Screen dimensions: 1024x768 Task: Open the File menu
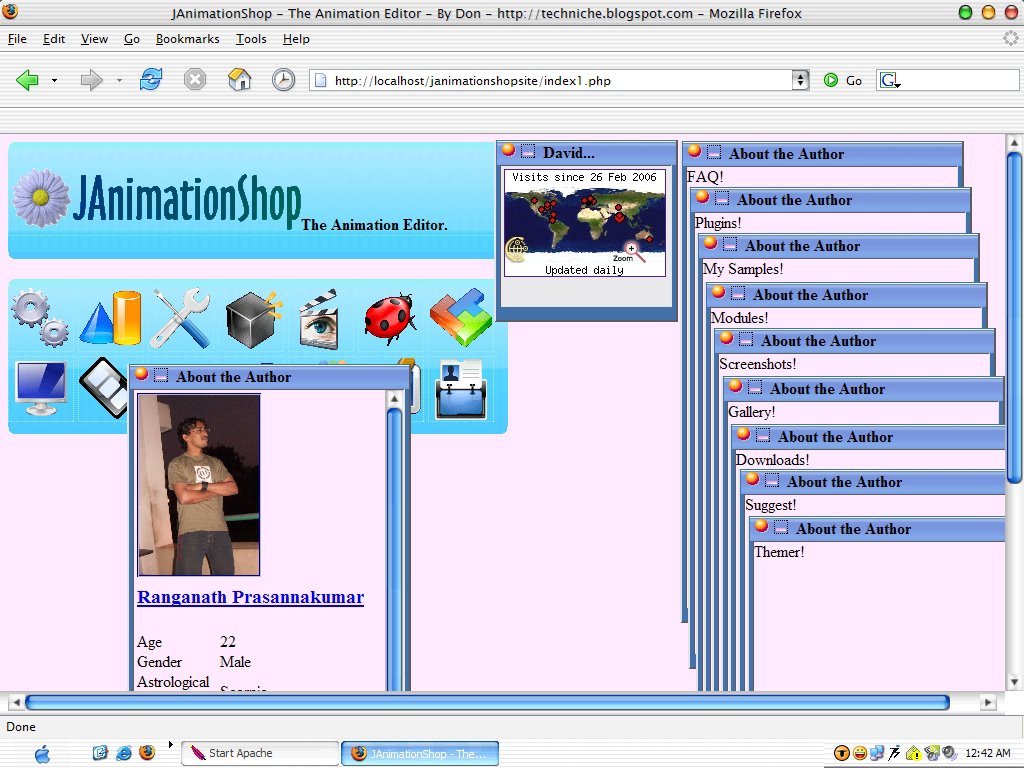[18, 39]
